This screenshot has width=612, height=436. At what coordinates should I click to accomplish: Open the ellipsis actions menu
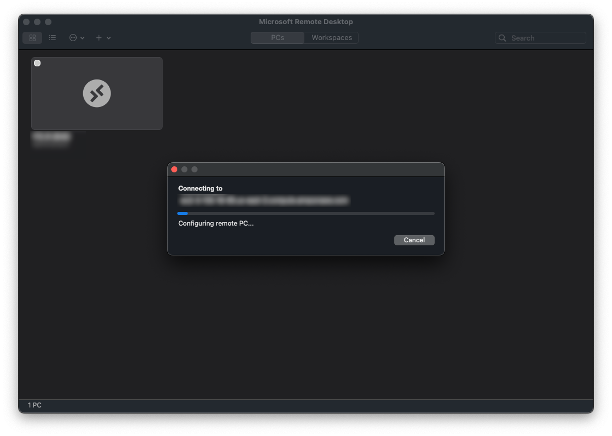(76, 38)
